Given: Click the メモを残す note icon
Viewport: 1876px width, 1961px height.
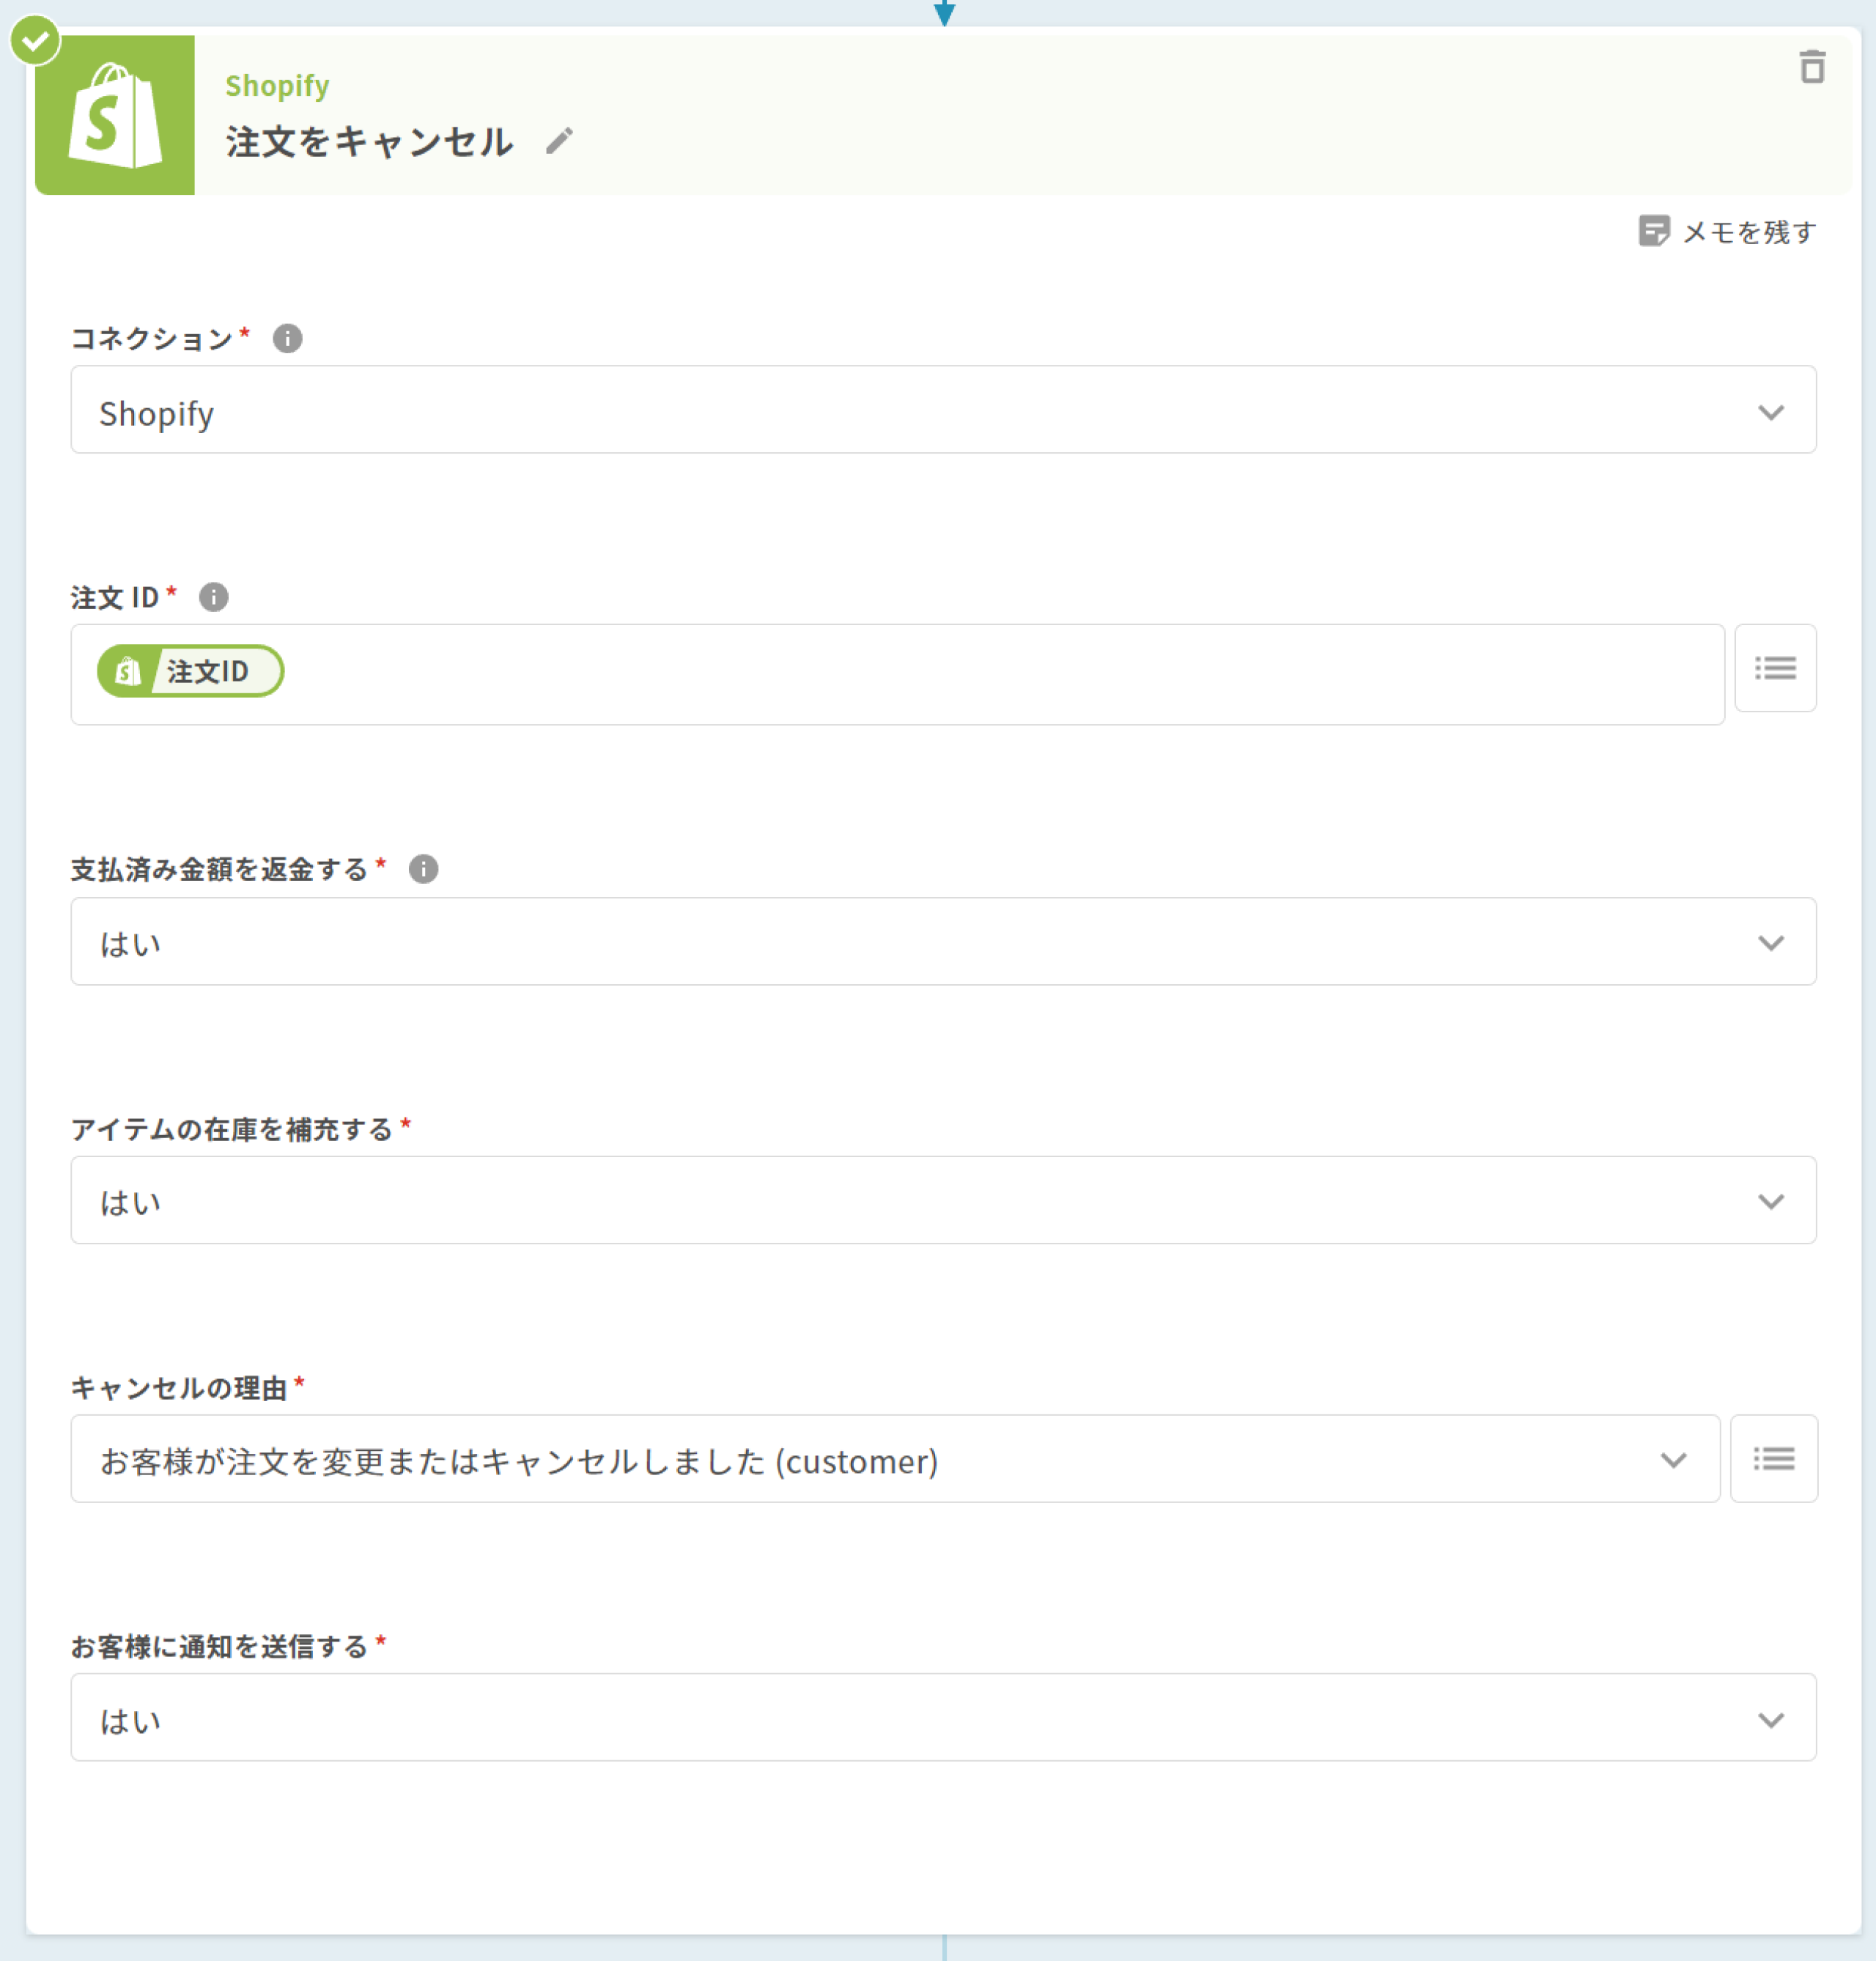Looking at the screenshot, I should click(x=1654, y=231).
